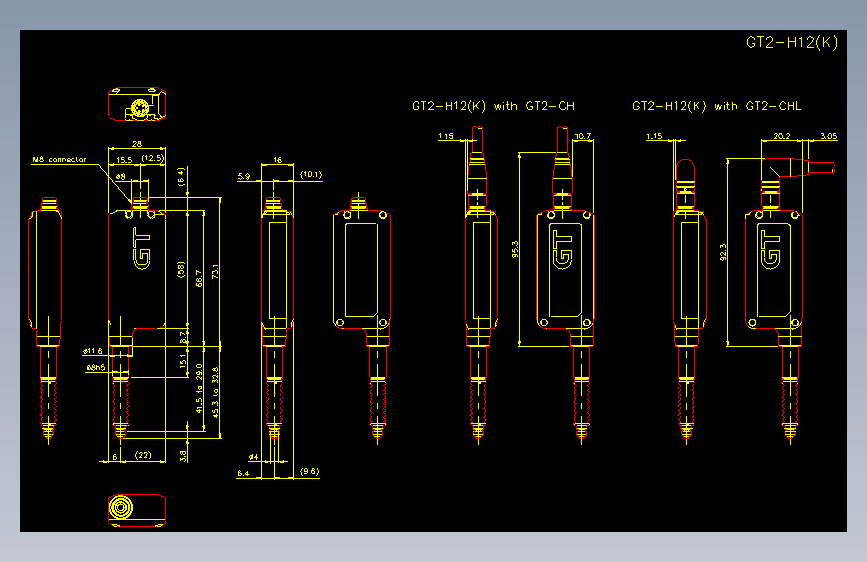
Task: Click the 95.3 overall height dimension
Action: [515, 249]
